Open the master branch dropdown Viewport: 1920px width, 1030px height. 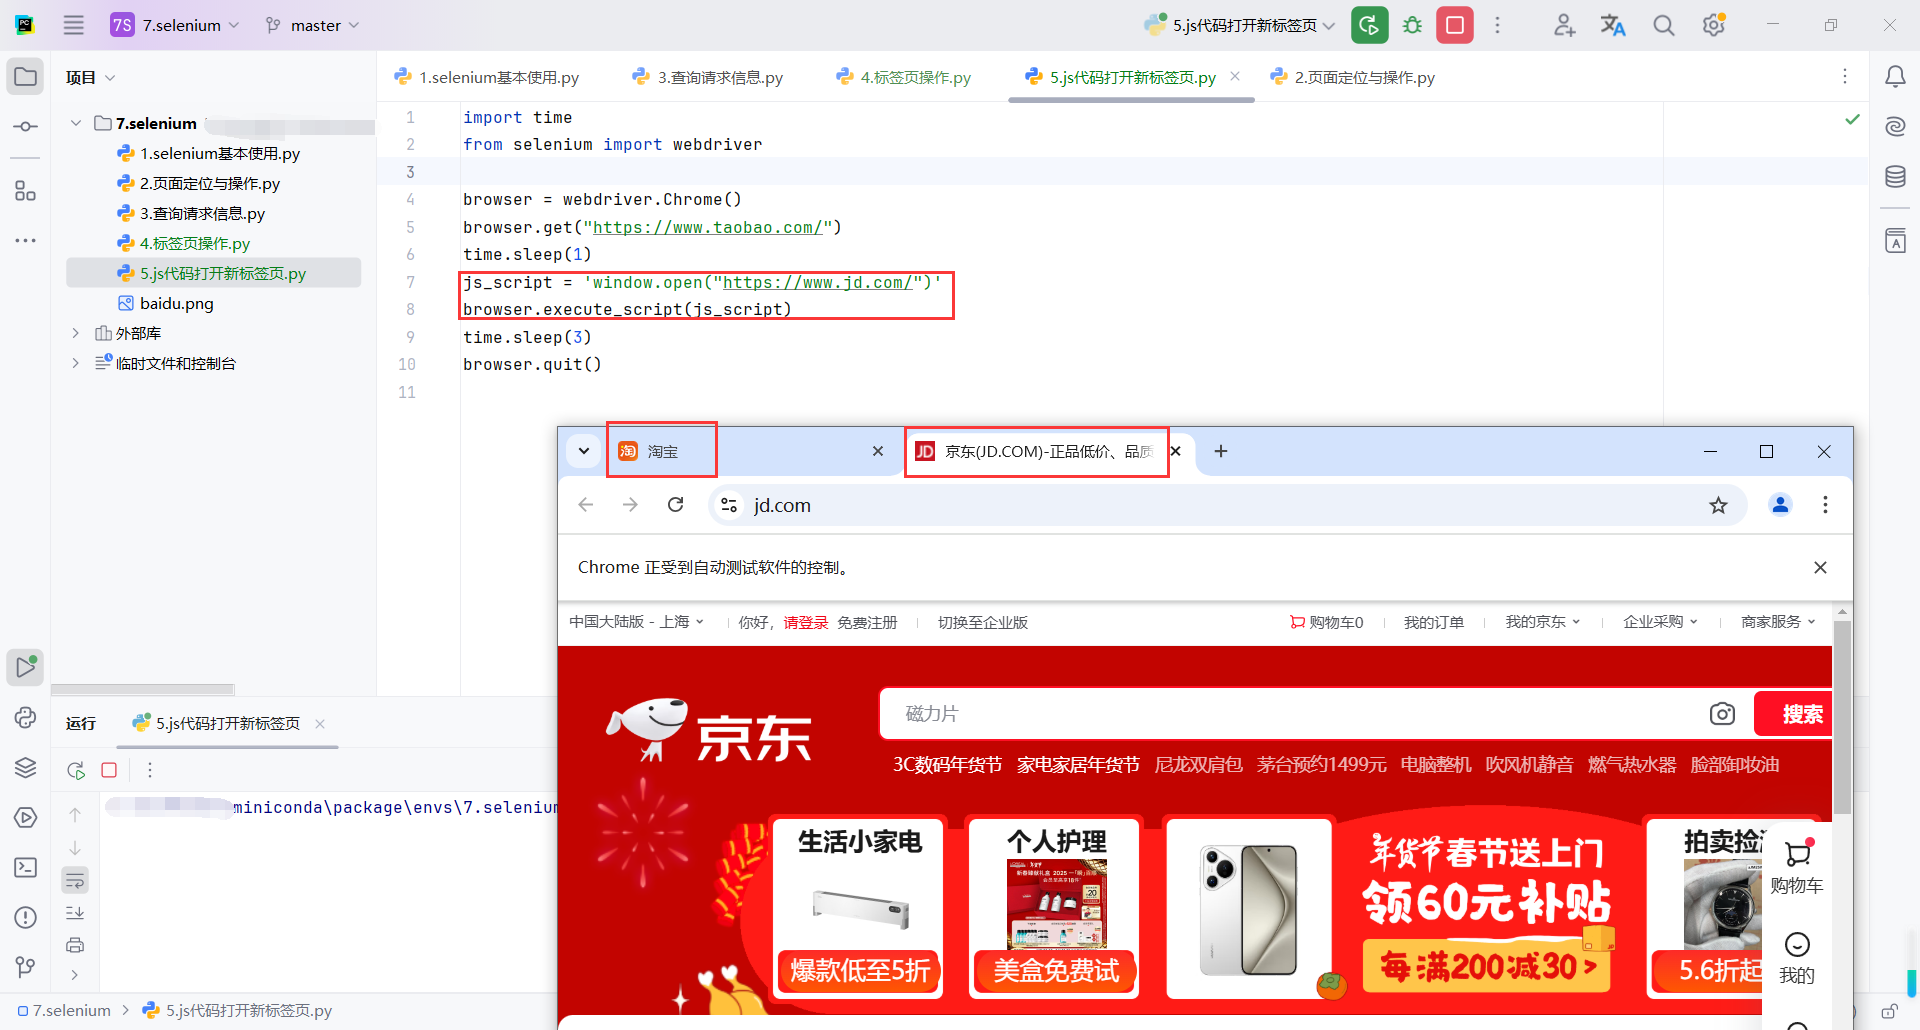(312, 25)
